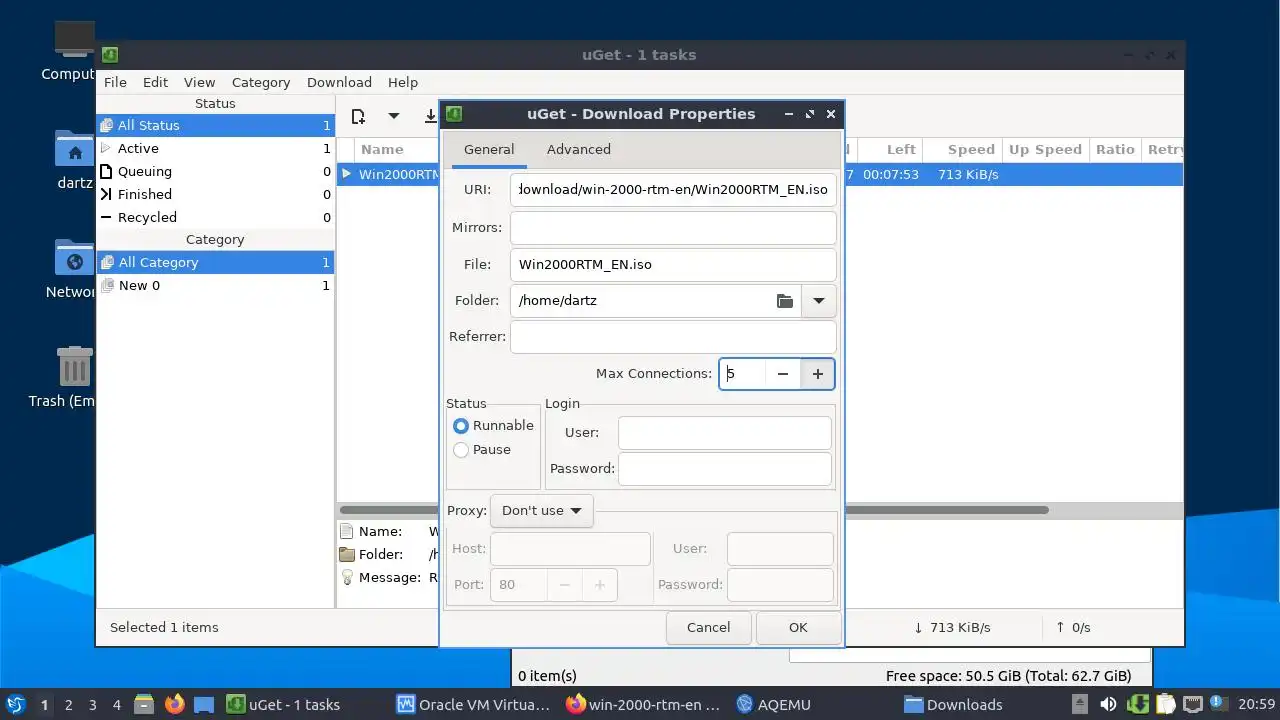Select the Active status row
1280x720 pixels.
pos(215,149)
